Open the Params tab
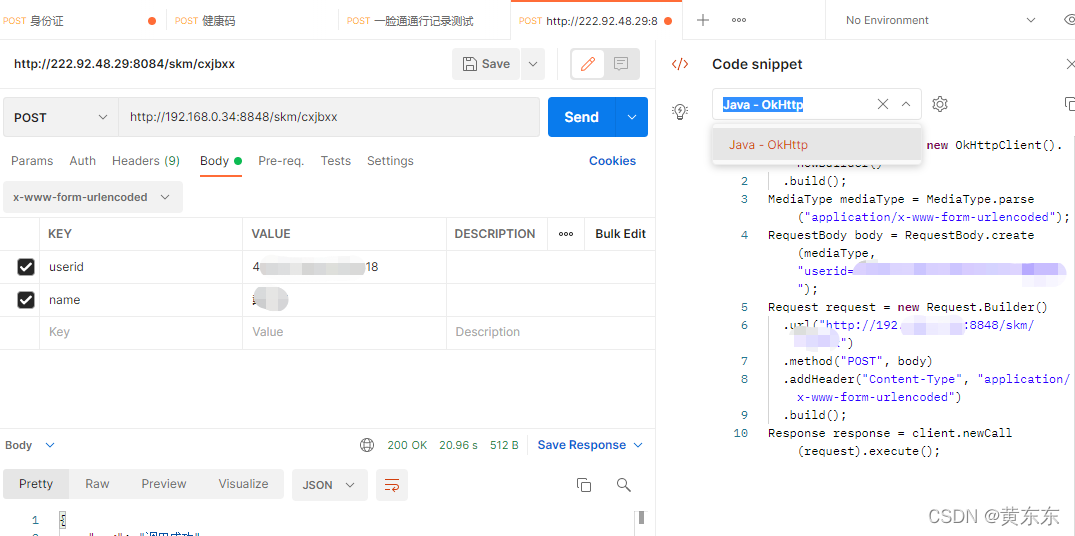Viewport: 1075px width, 536px height. click(x=32, y=161)
